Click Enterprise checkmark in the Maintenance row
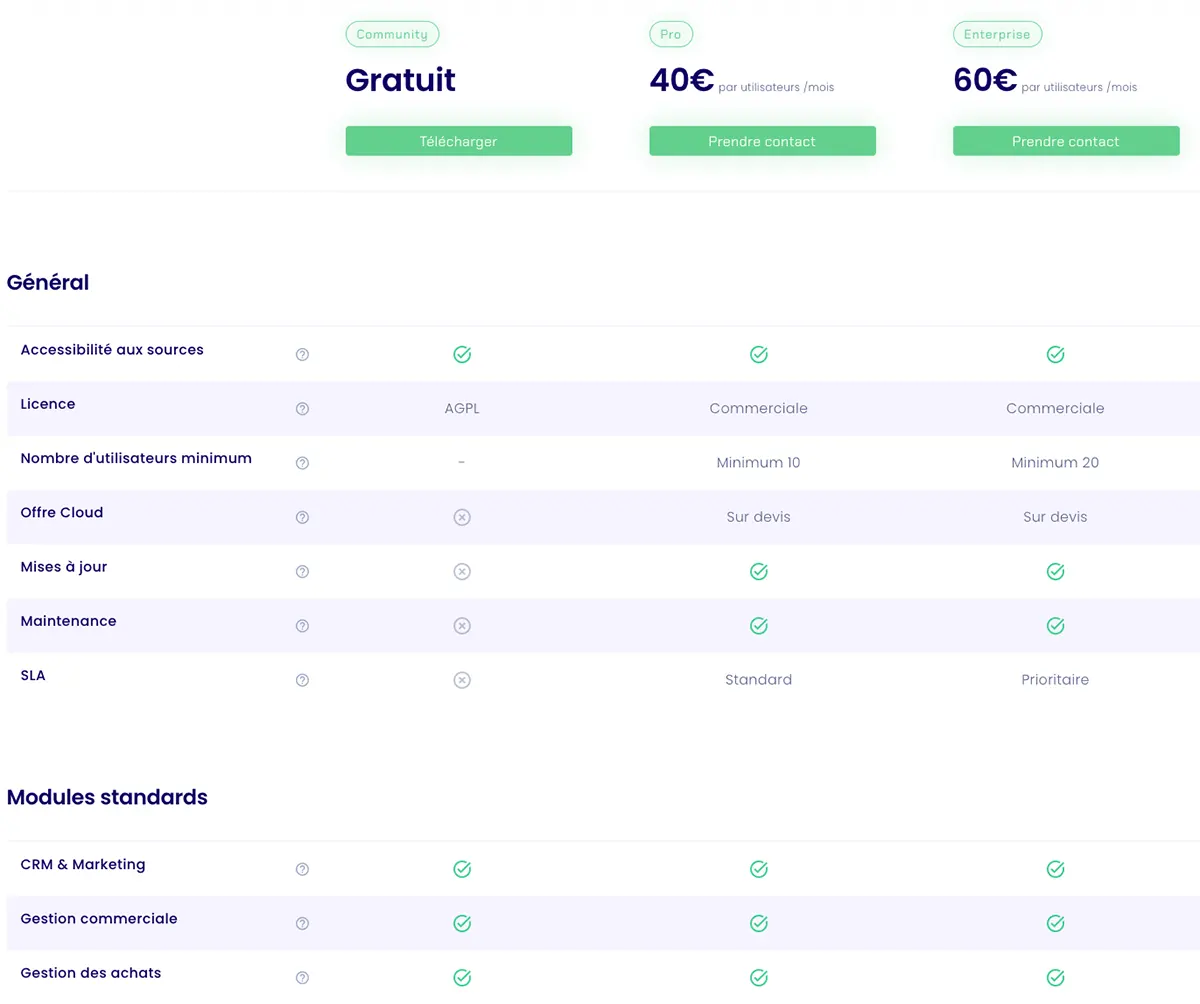Image resolution: width=1200 pixels, height=1004 pixels. (x=1055, y=626)
